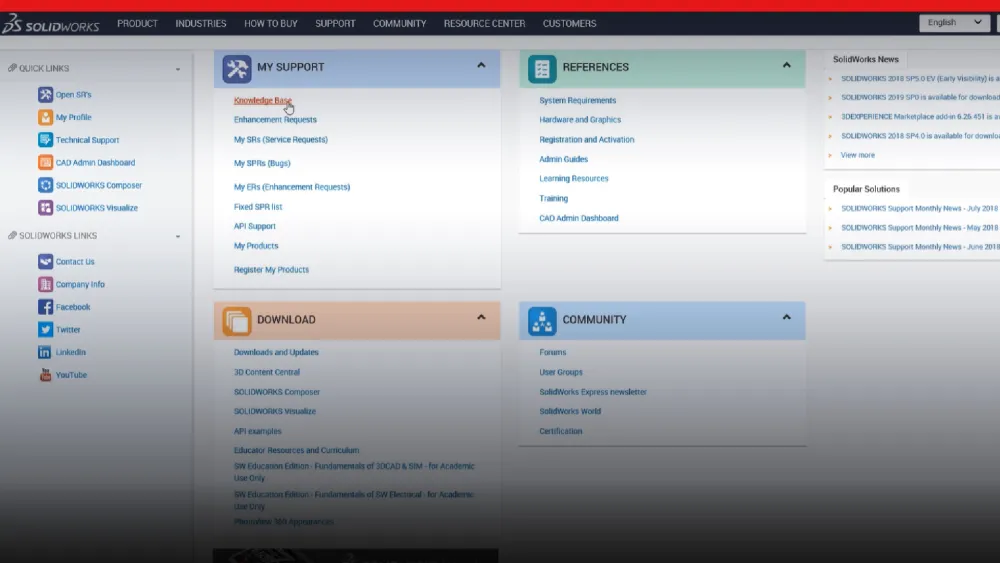1000x563 pixels.
Task: Open the Industries menu
Action: tap(201, 24)
